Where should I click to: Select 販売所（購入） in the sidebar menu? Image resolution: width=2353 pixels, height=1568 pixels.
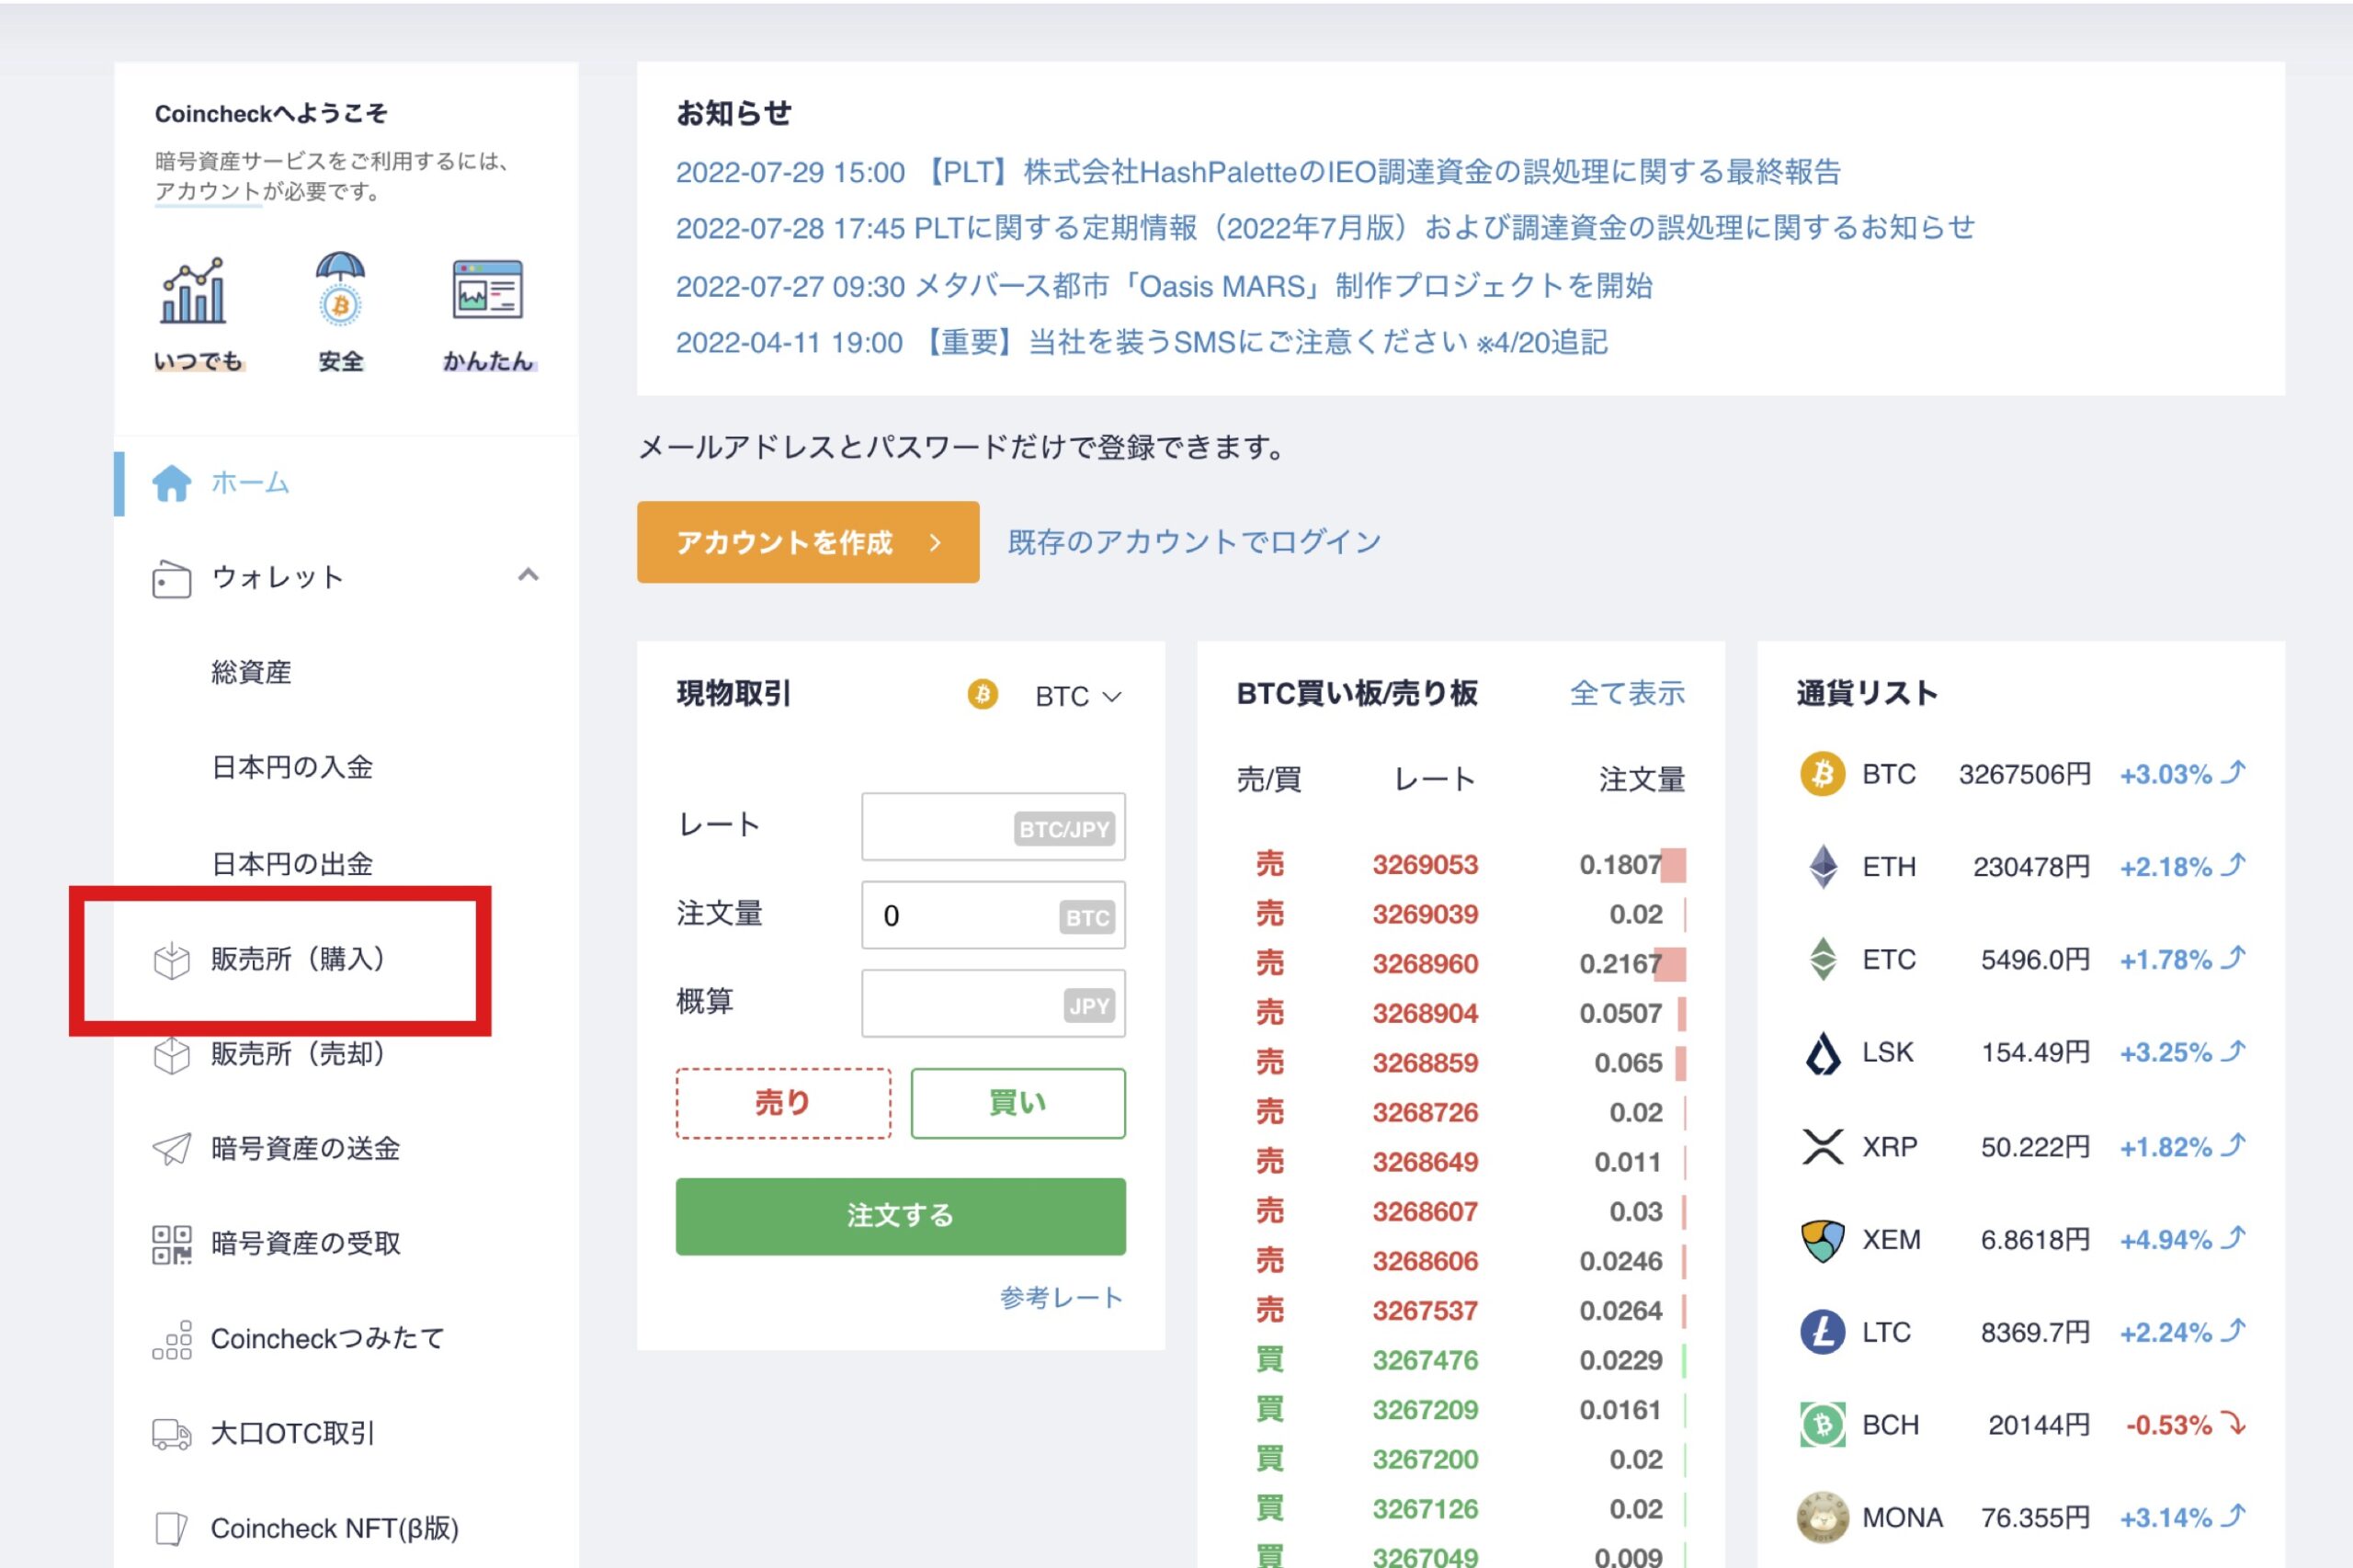click(x=297, y=959)
